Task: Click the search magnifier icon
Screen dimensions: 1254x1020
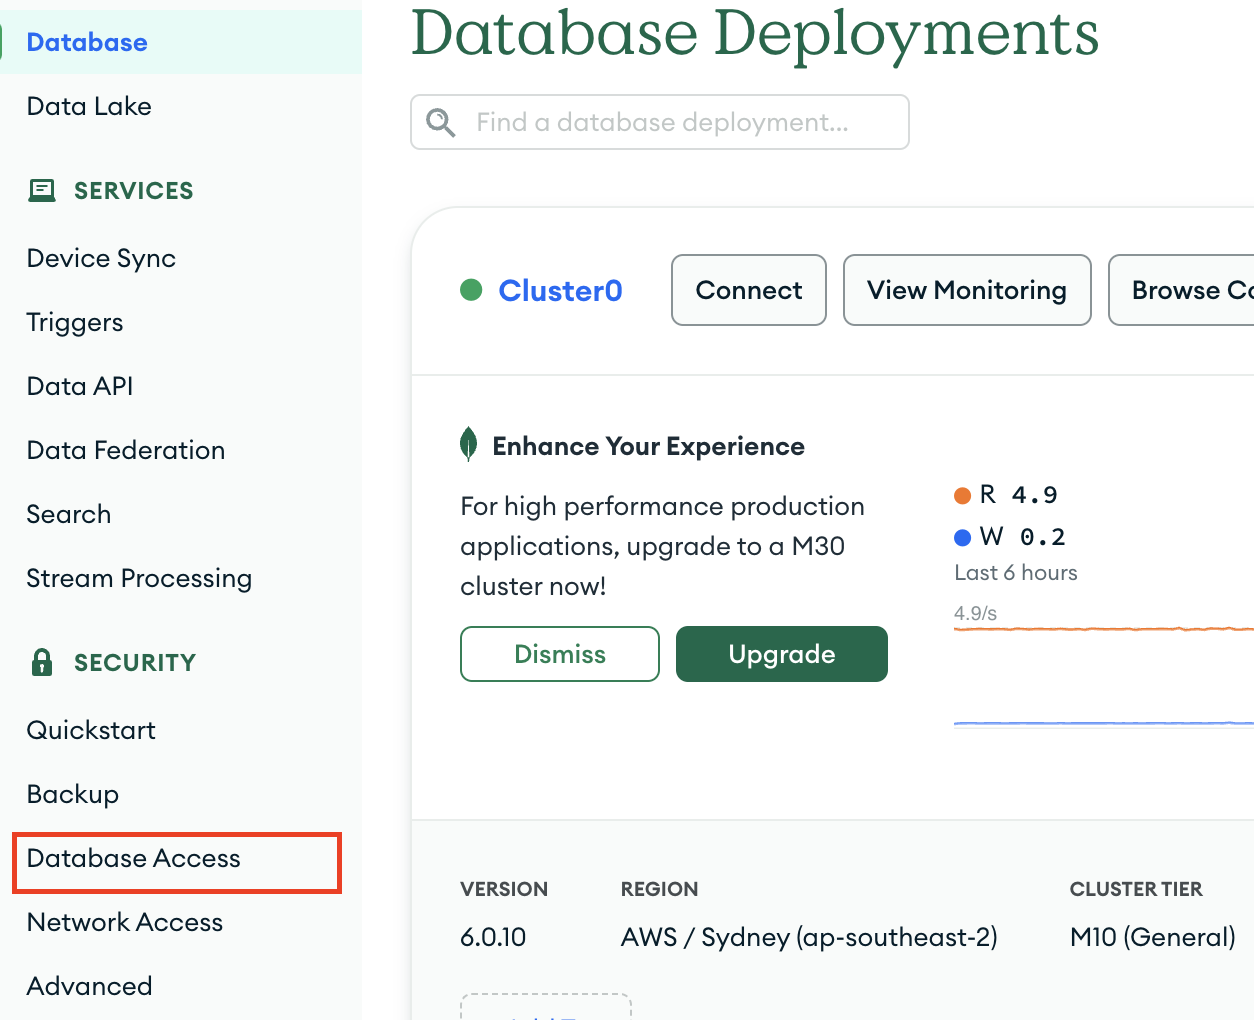Action: coord(440,122)
